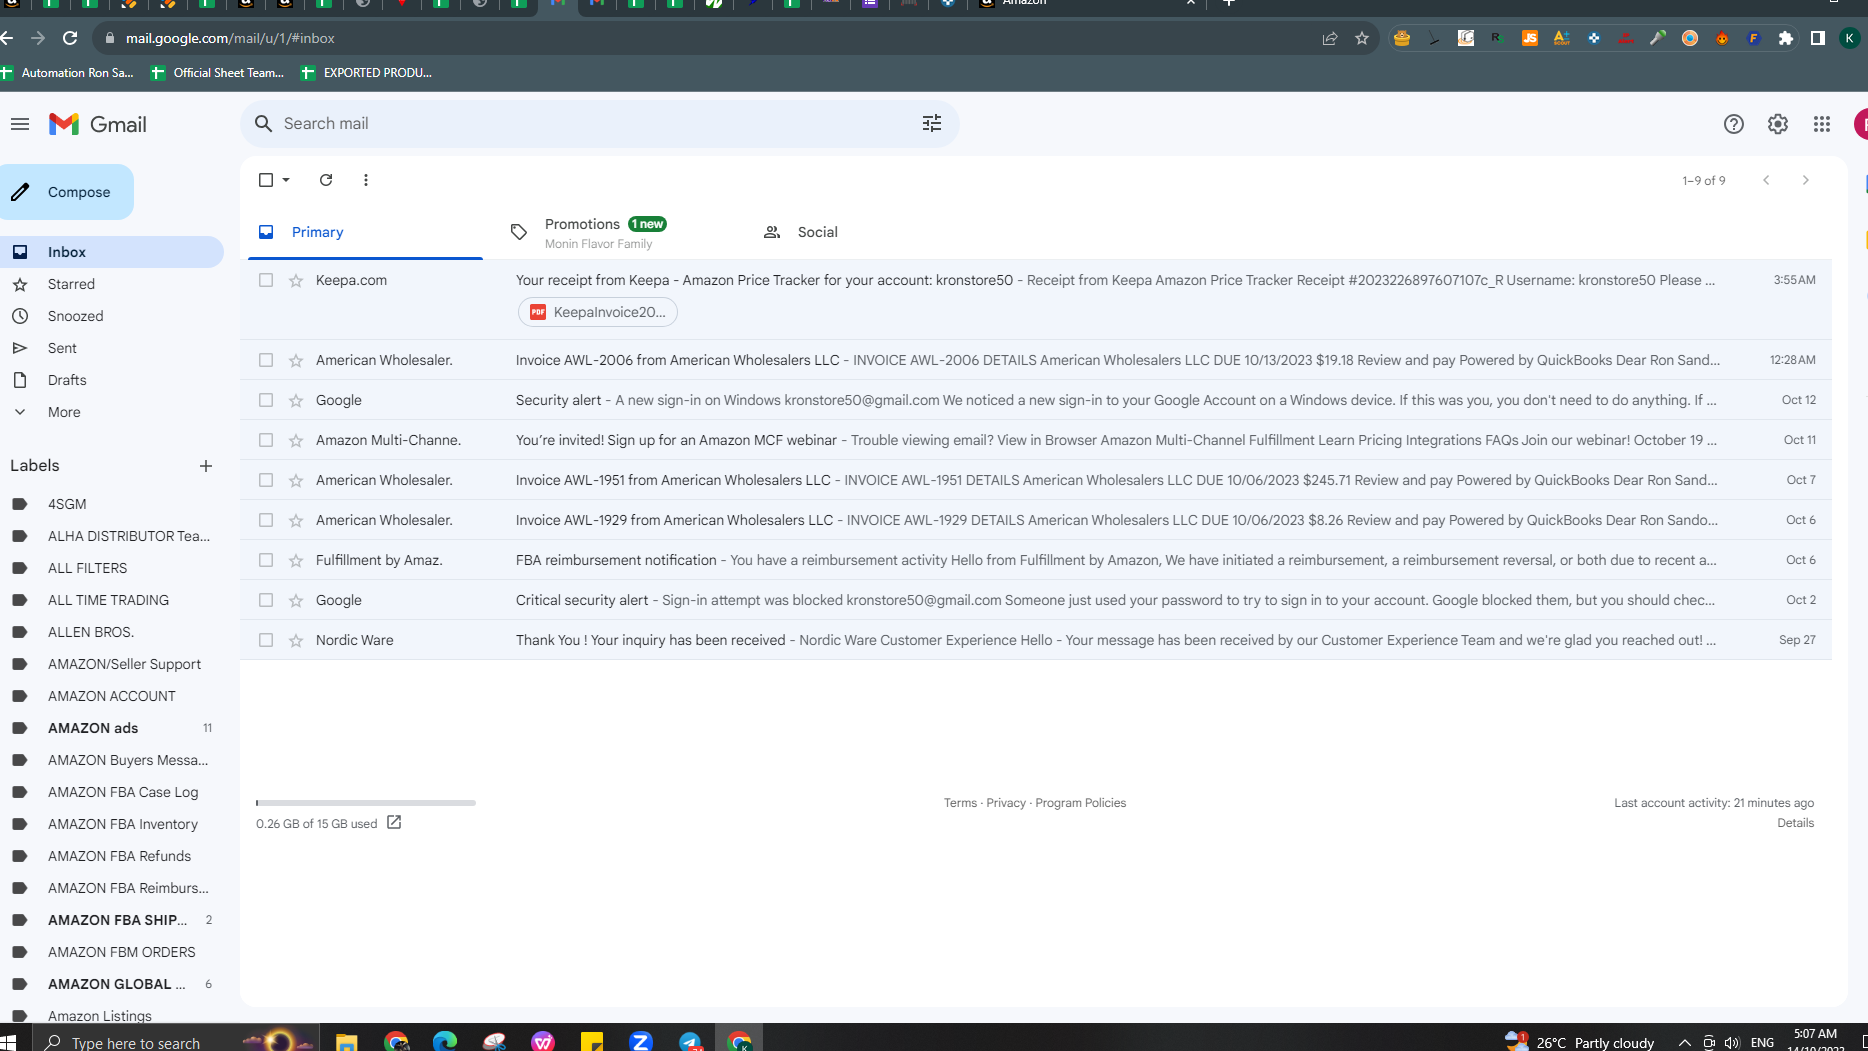
Task: Open the Critical security alert email
Action: pos(1036,600)
